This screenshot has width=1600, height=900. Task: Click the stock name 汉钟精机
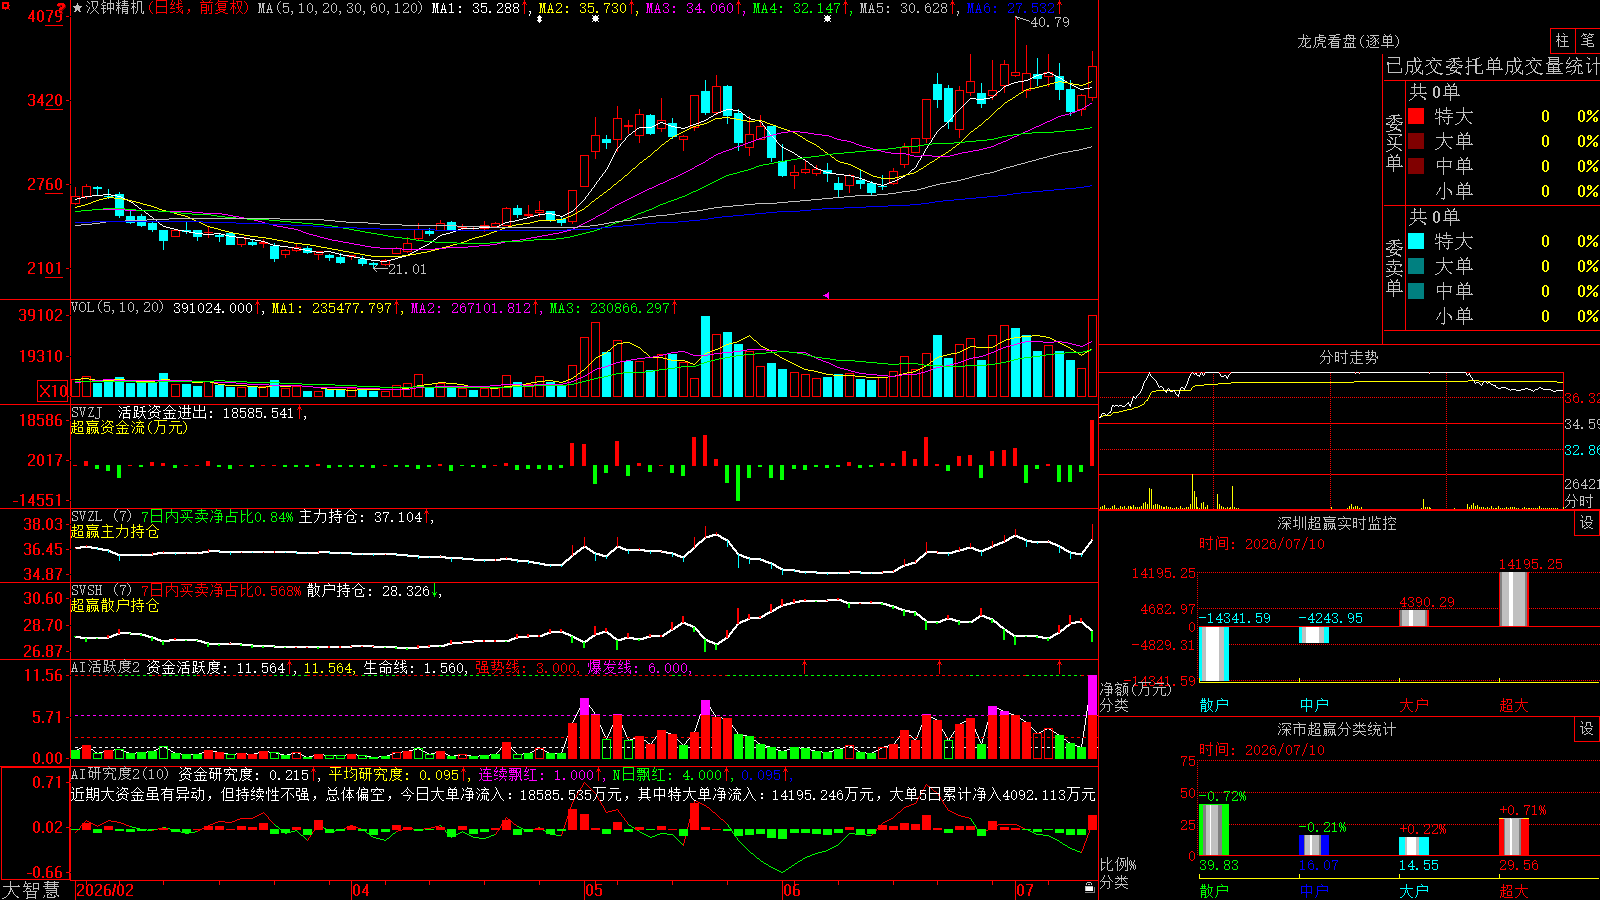click(x=115, y=8)
